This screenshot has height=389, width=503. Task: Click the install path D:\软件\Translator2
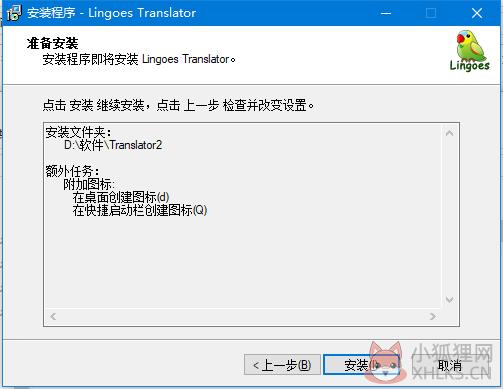click(113, 145)
